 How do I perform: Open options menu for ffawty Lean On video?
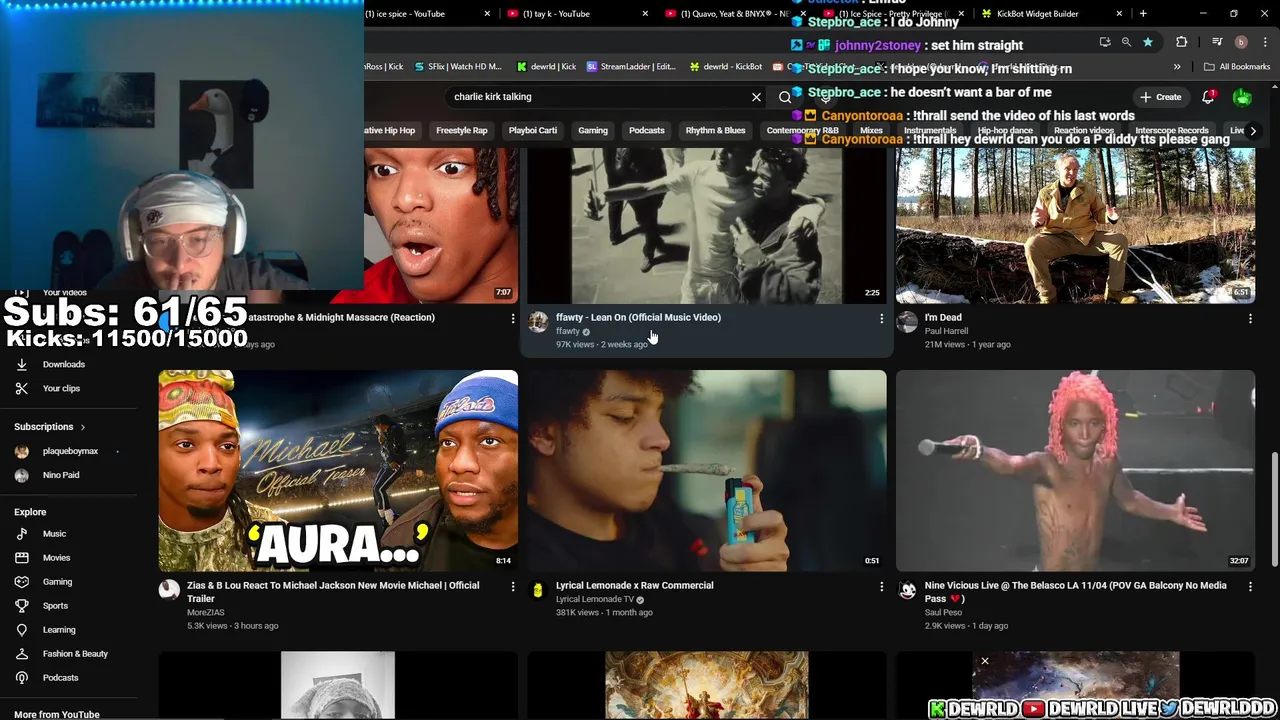pyautogui.click(x=881, y=318)
